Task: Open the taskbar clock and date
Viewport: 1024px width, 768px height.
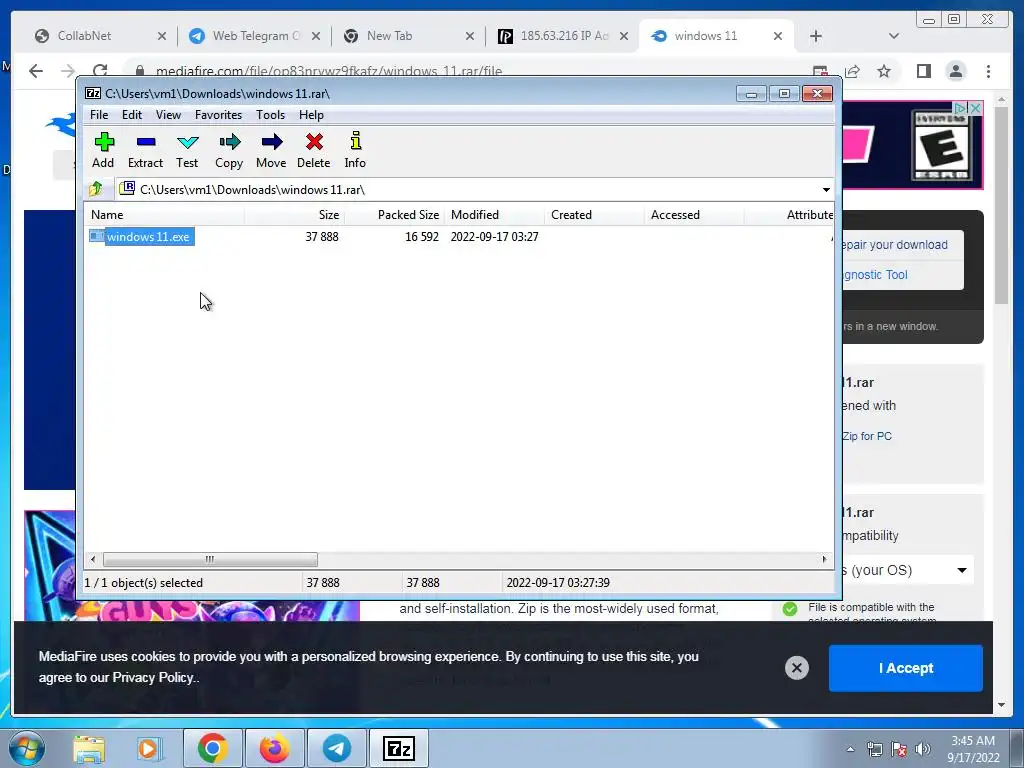Action: point(973,749)
